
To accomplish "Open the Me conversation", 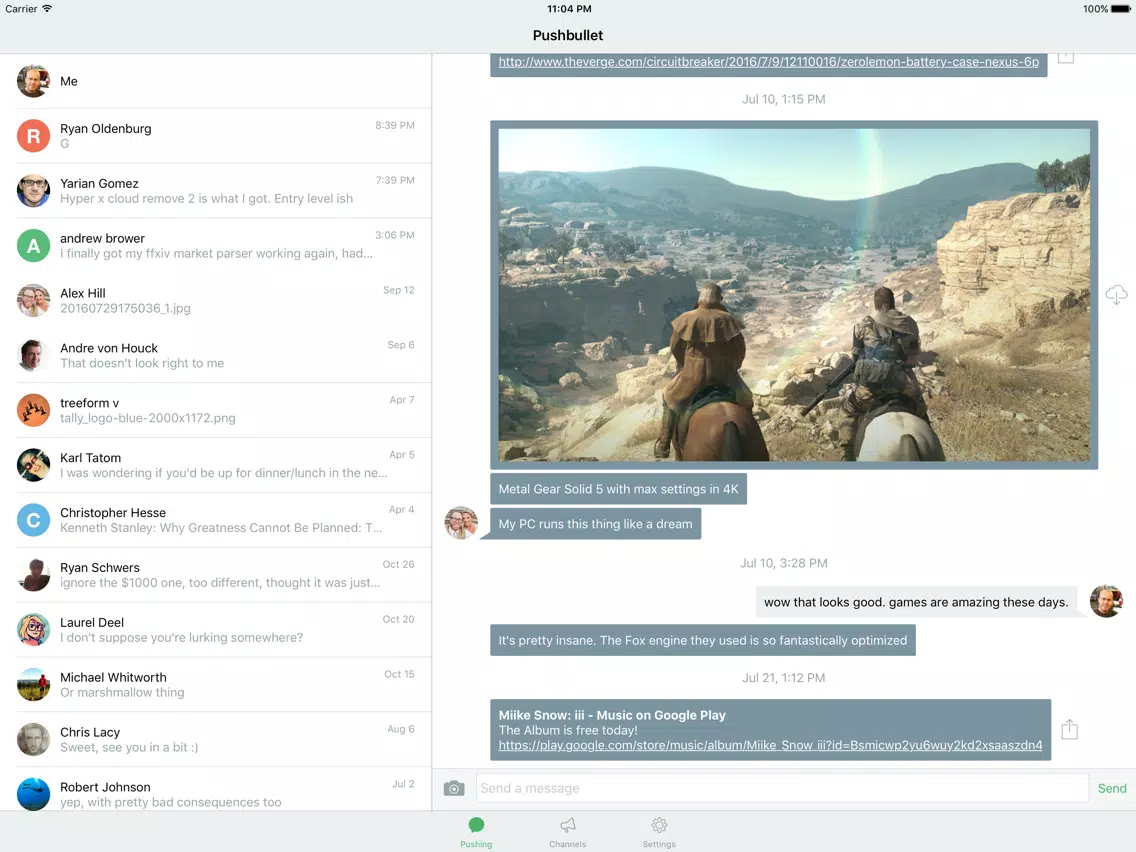I will pyautogui.click(x=216, y=81).
